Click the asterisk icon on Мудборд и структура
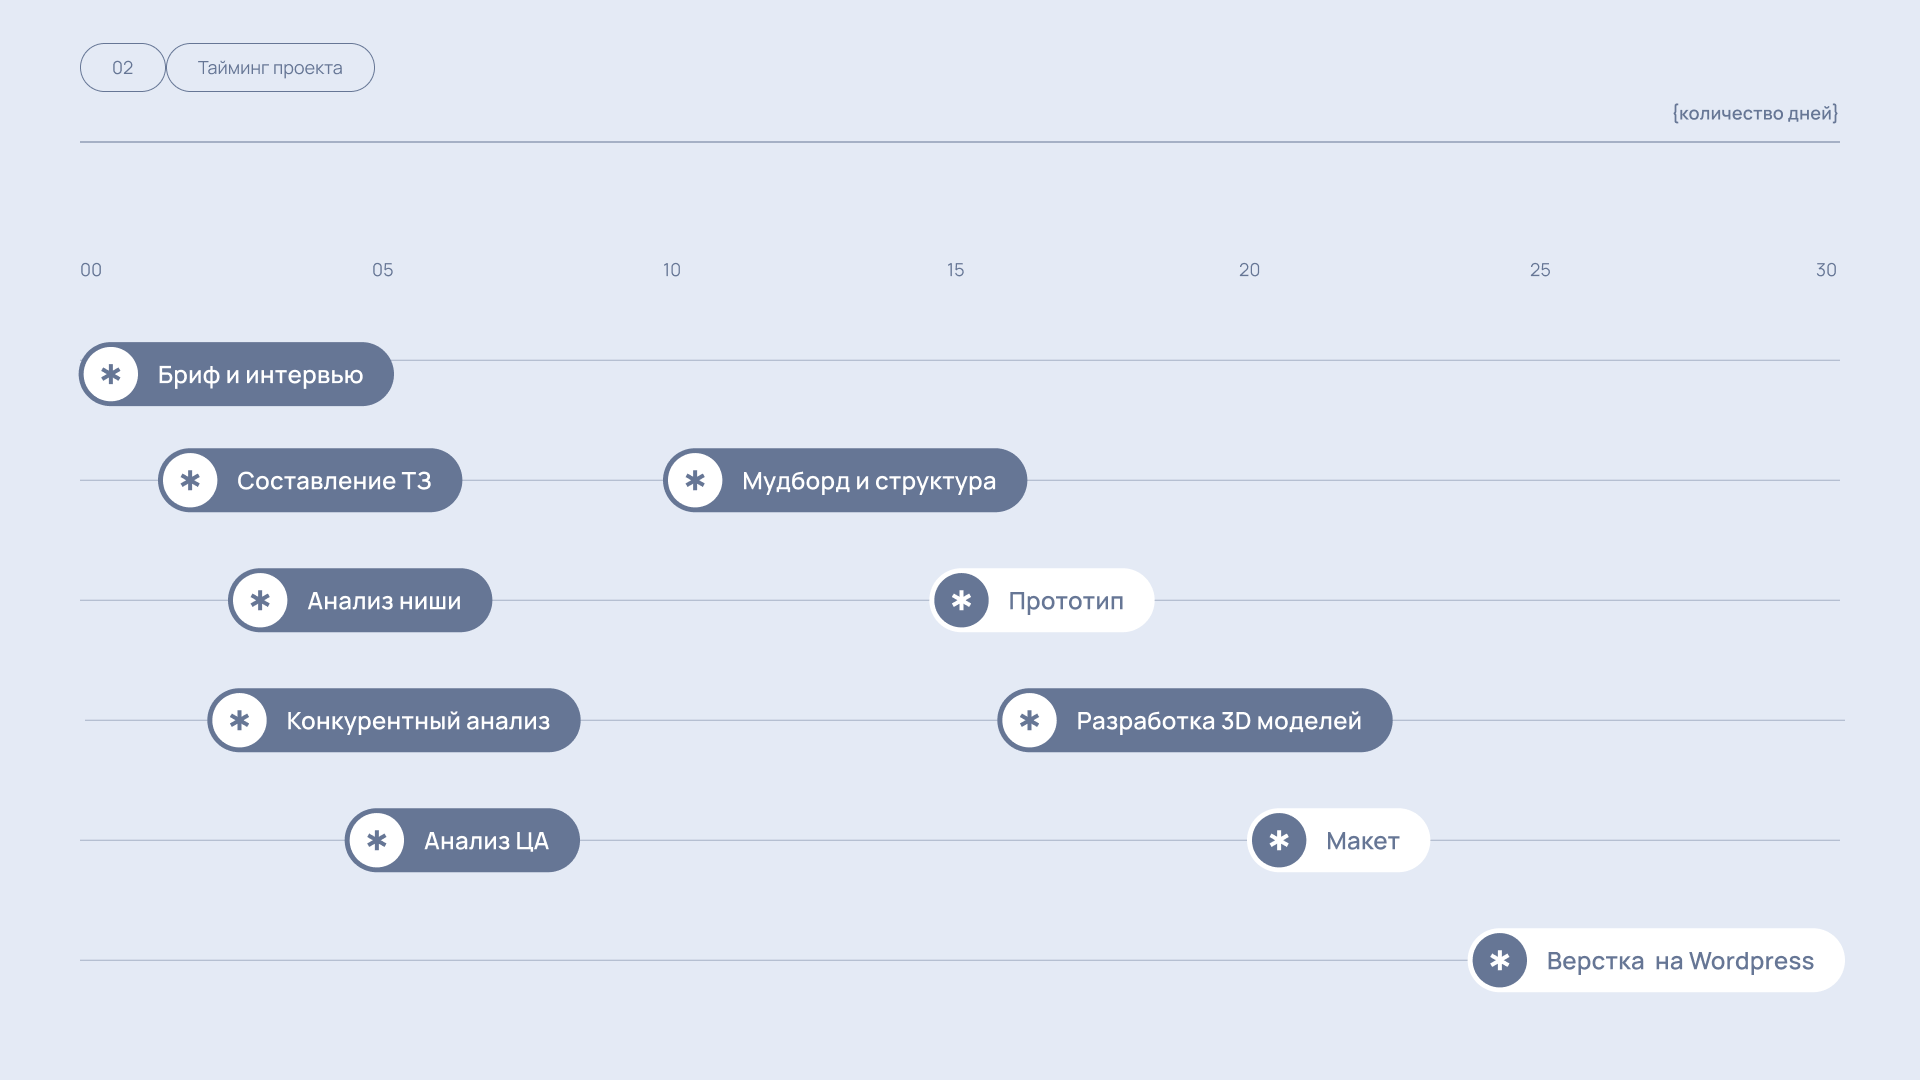The width and height of the screenshot is (1920, 1080). (x=695, y=480)
